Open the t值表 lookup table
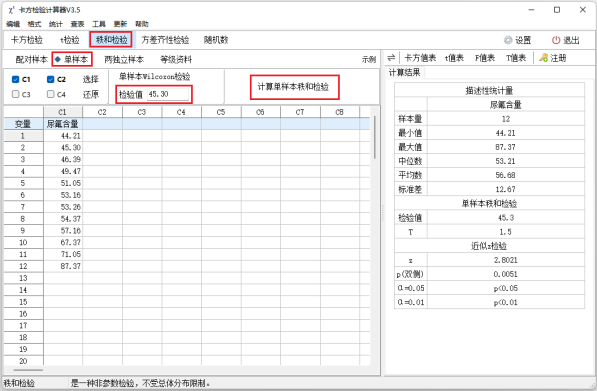This screenshot has height=391, width=597. 454,58
